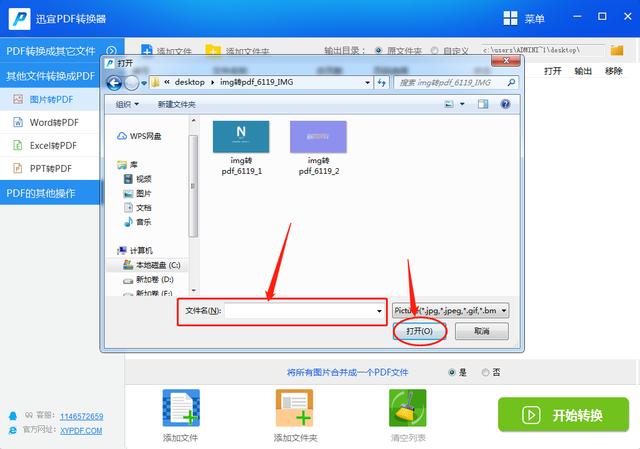Click the green 开始转换 button
640x449 pixels.
tap(563, 415)
